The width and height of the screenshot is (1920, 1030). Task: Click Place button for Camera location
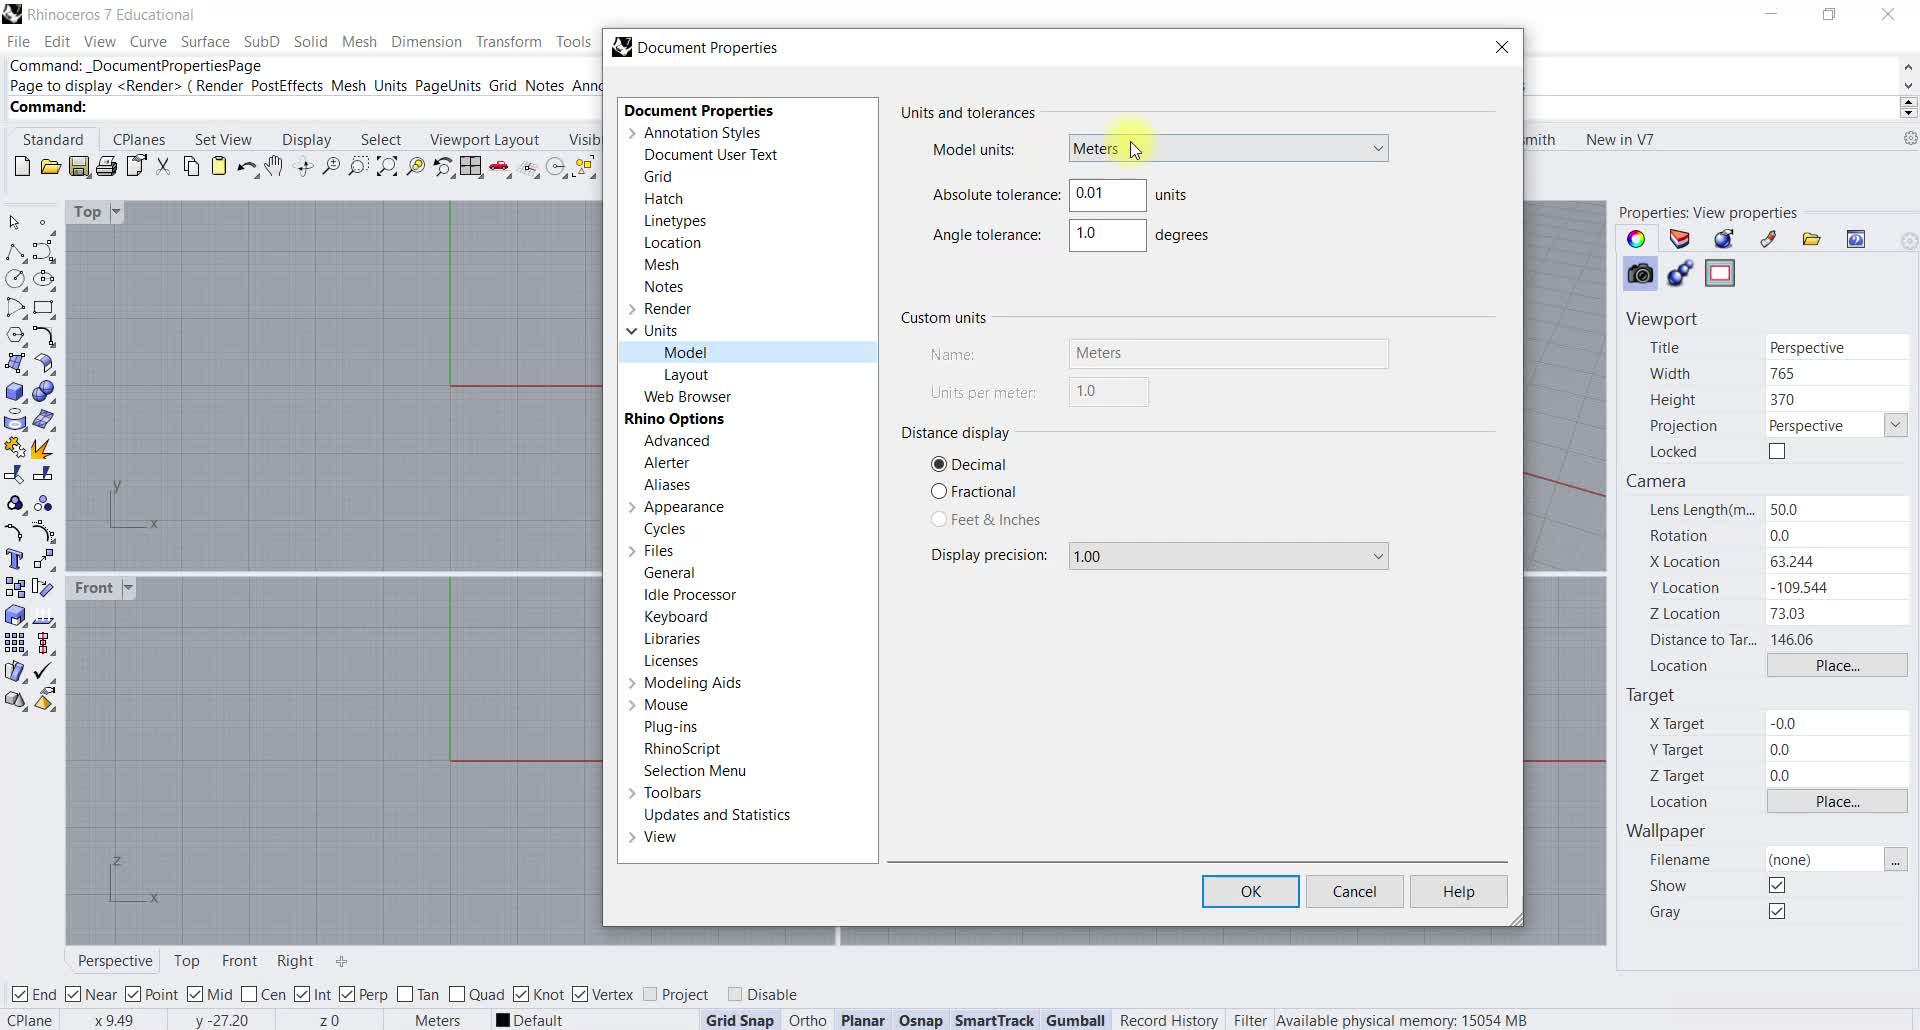coord(1837,666)
